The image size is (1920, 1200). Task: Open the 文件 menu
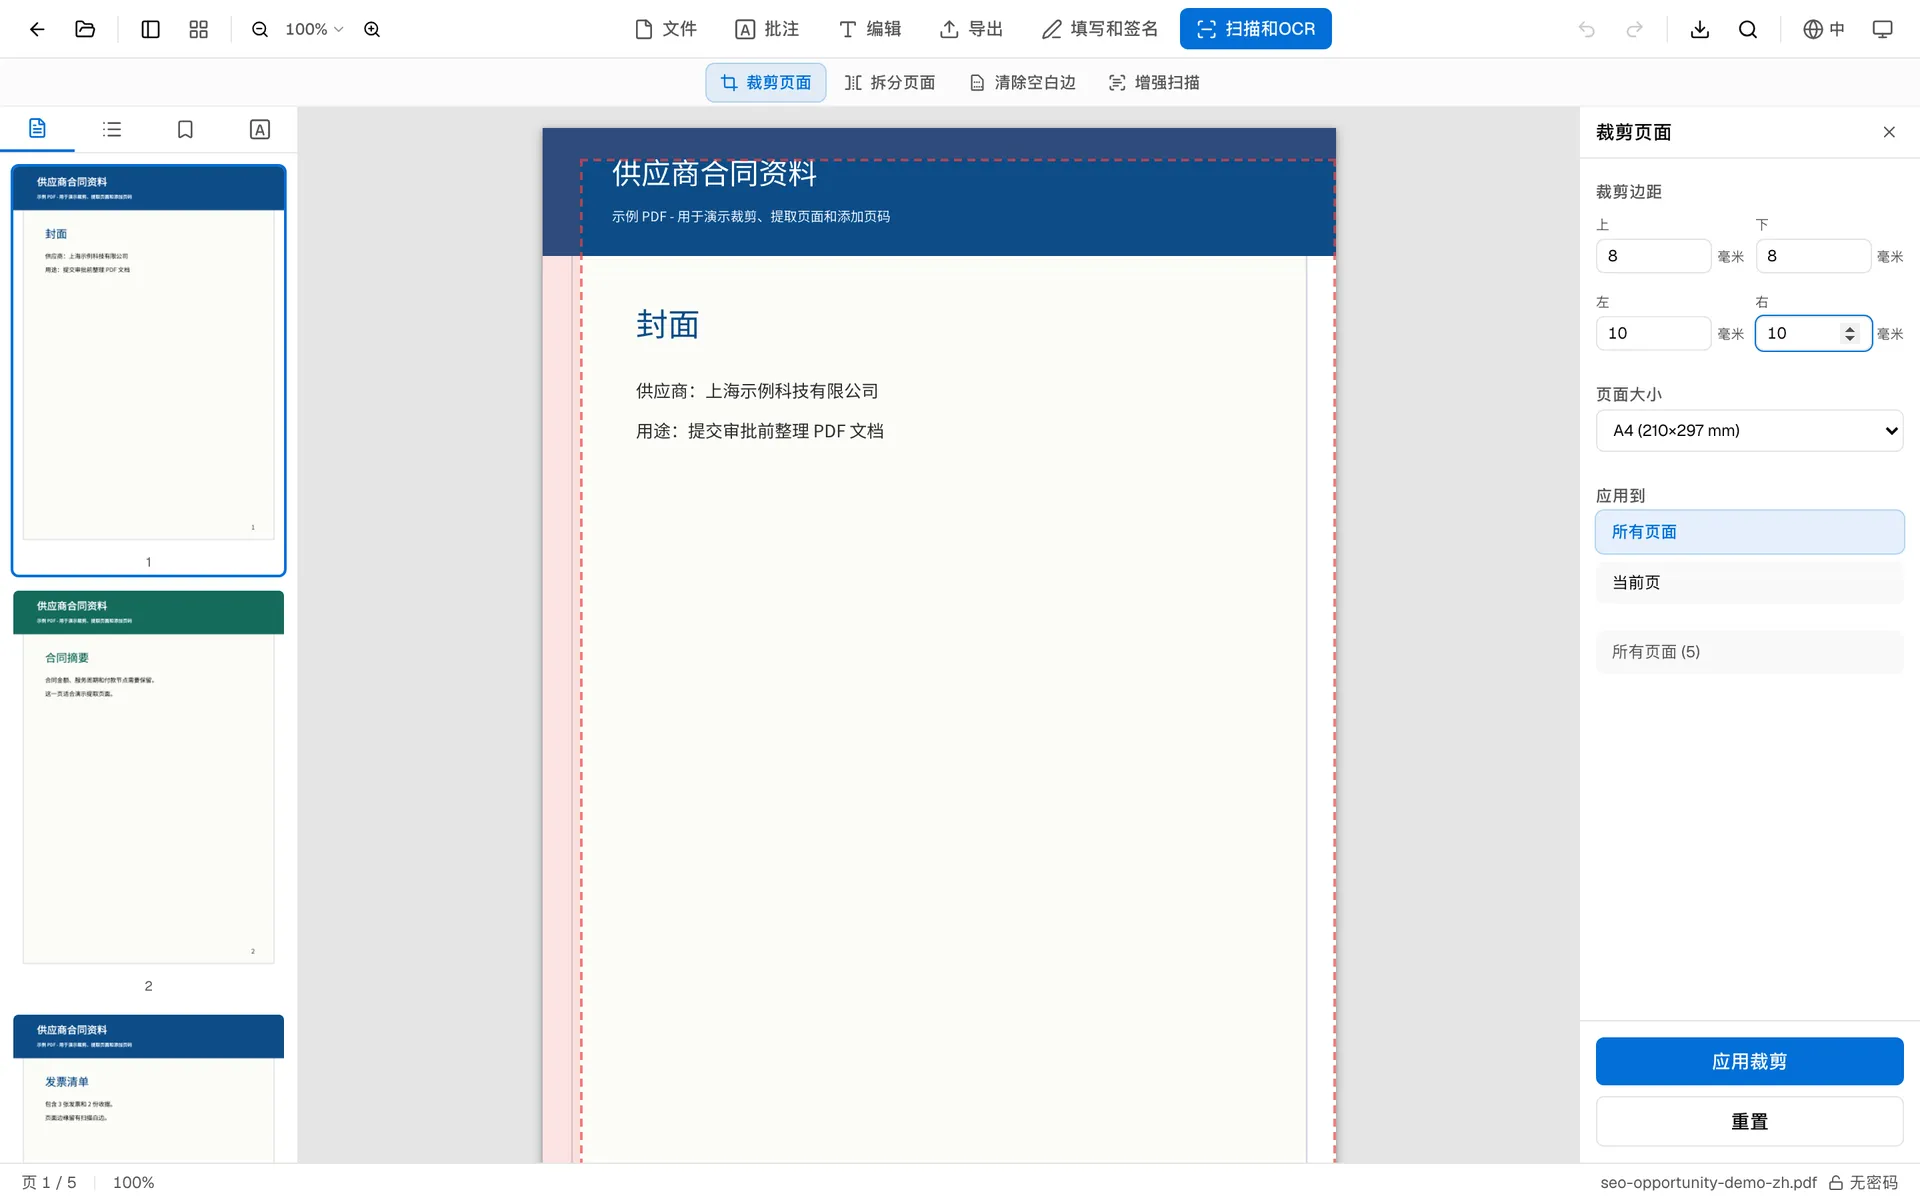pos(666,29)
